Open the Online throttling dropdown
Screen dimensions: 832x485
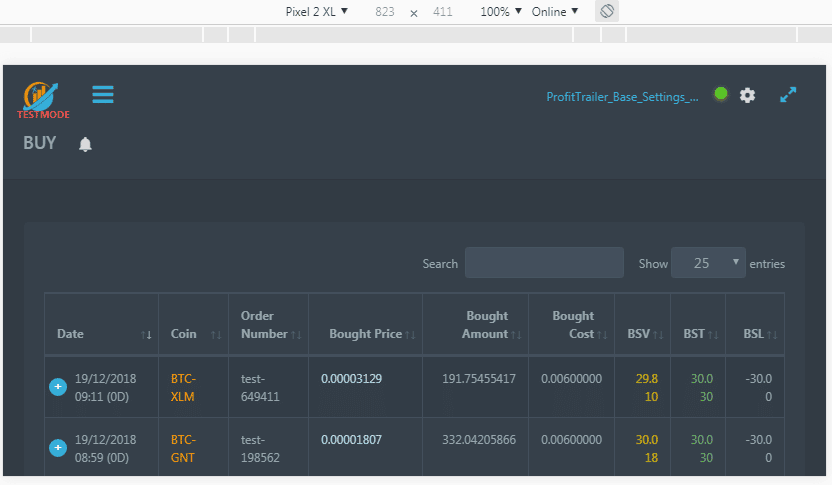click(555, 12)
